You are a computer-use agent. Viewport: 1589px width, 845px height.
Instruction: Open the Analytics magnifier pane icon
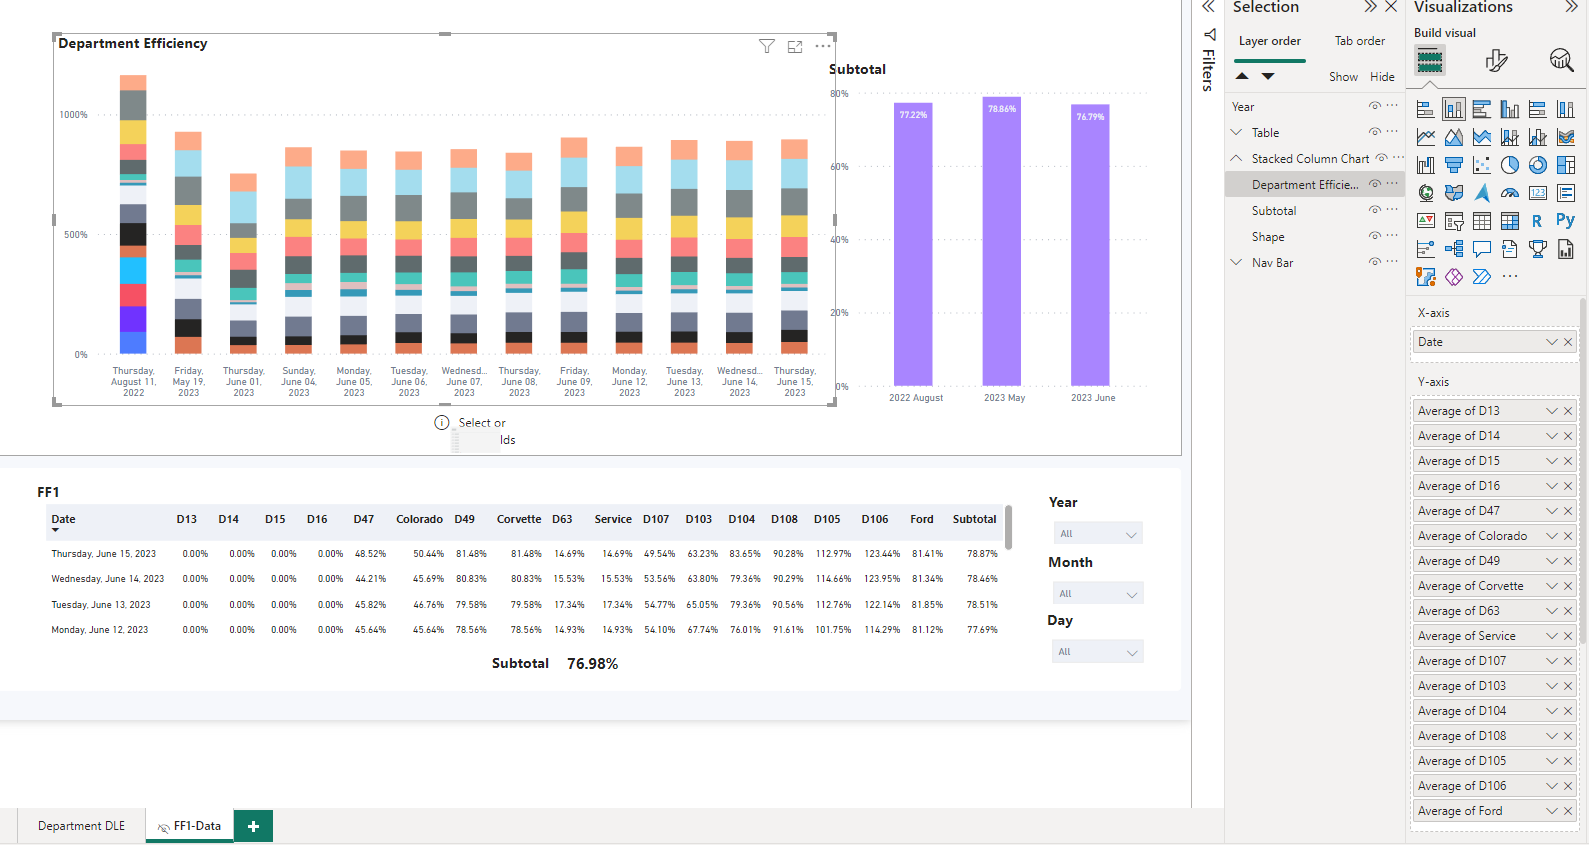1561,61
